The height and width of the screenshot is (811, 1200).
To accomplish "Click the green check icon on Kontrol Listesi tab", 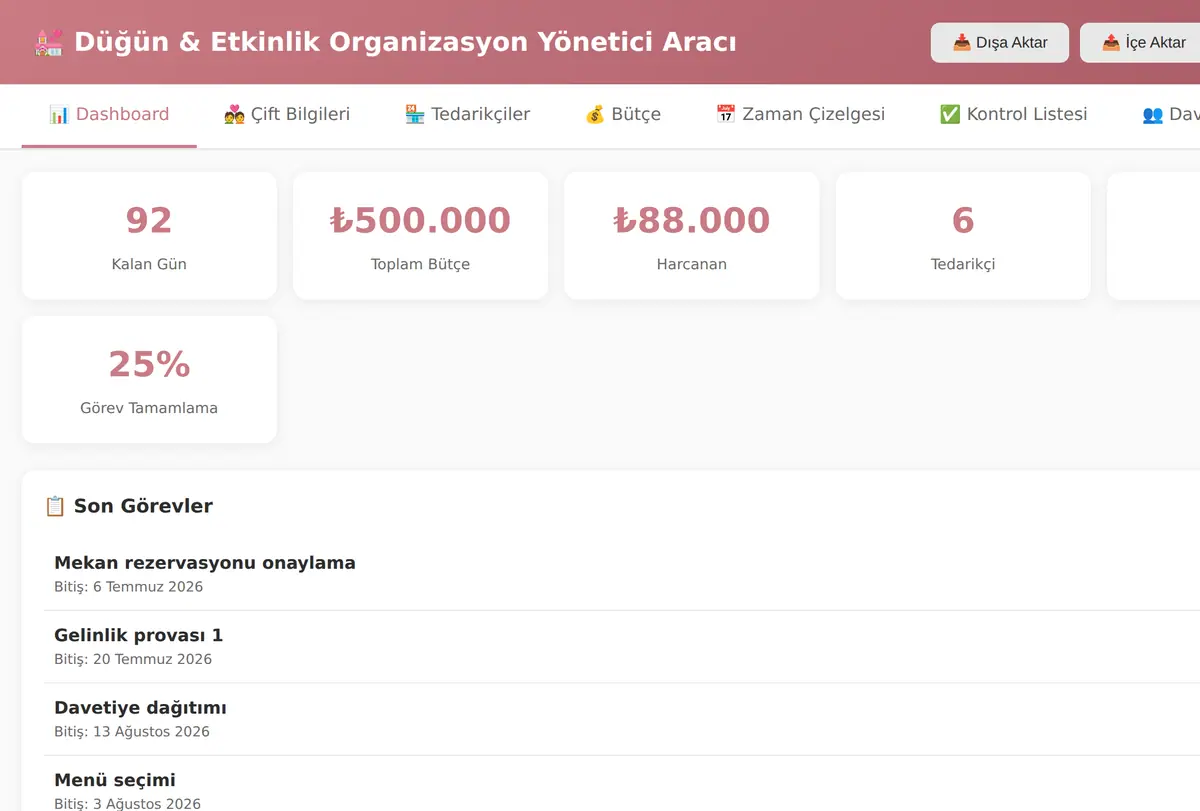I will pos(949,114).
